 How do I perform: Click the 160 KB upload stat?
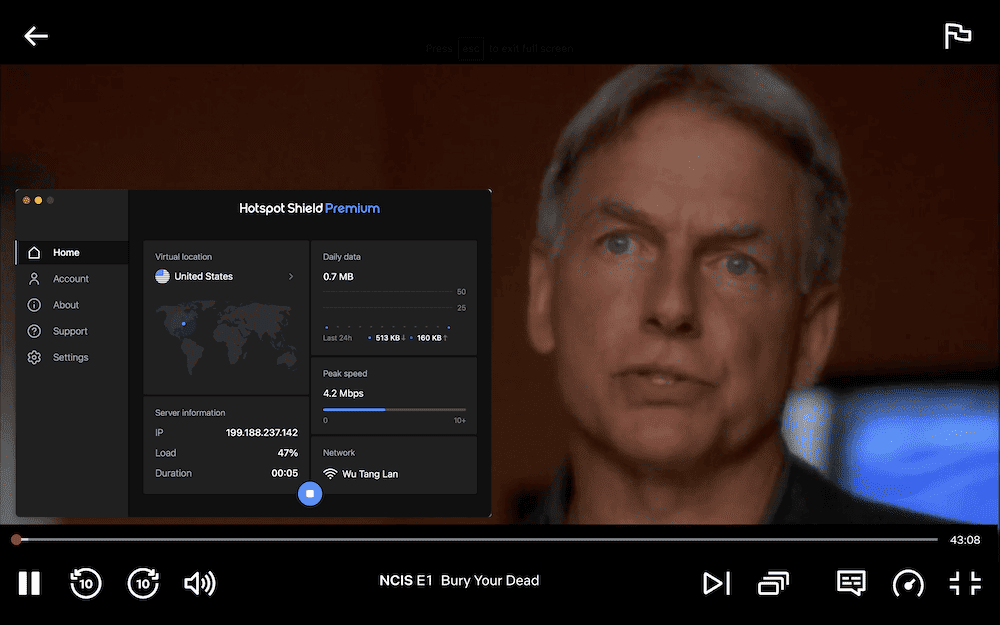click(x=429, y=338)
